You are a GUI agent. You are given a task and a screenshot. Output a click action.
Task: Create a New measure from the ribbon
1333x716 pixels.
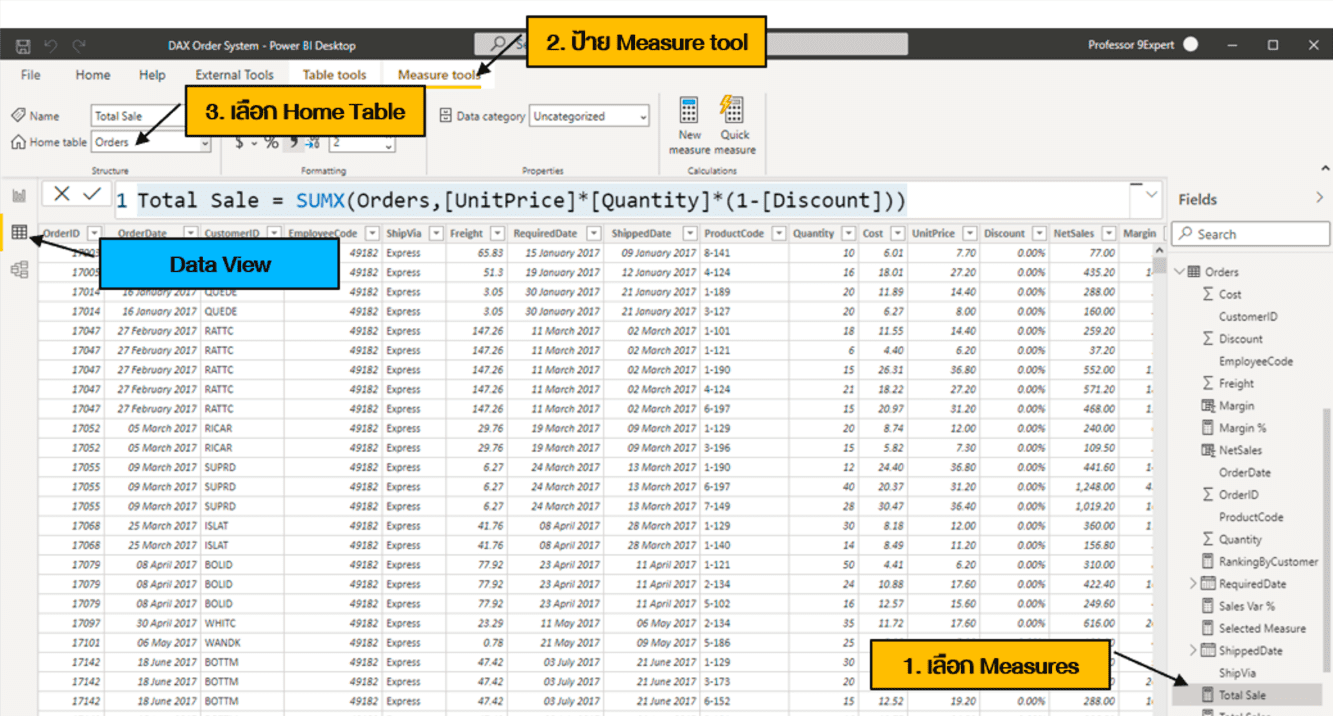pos(689,124)
